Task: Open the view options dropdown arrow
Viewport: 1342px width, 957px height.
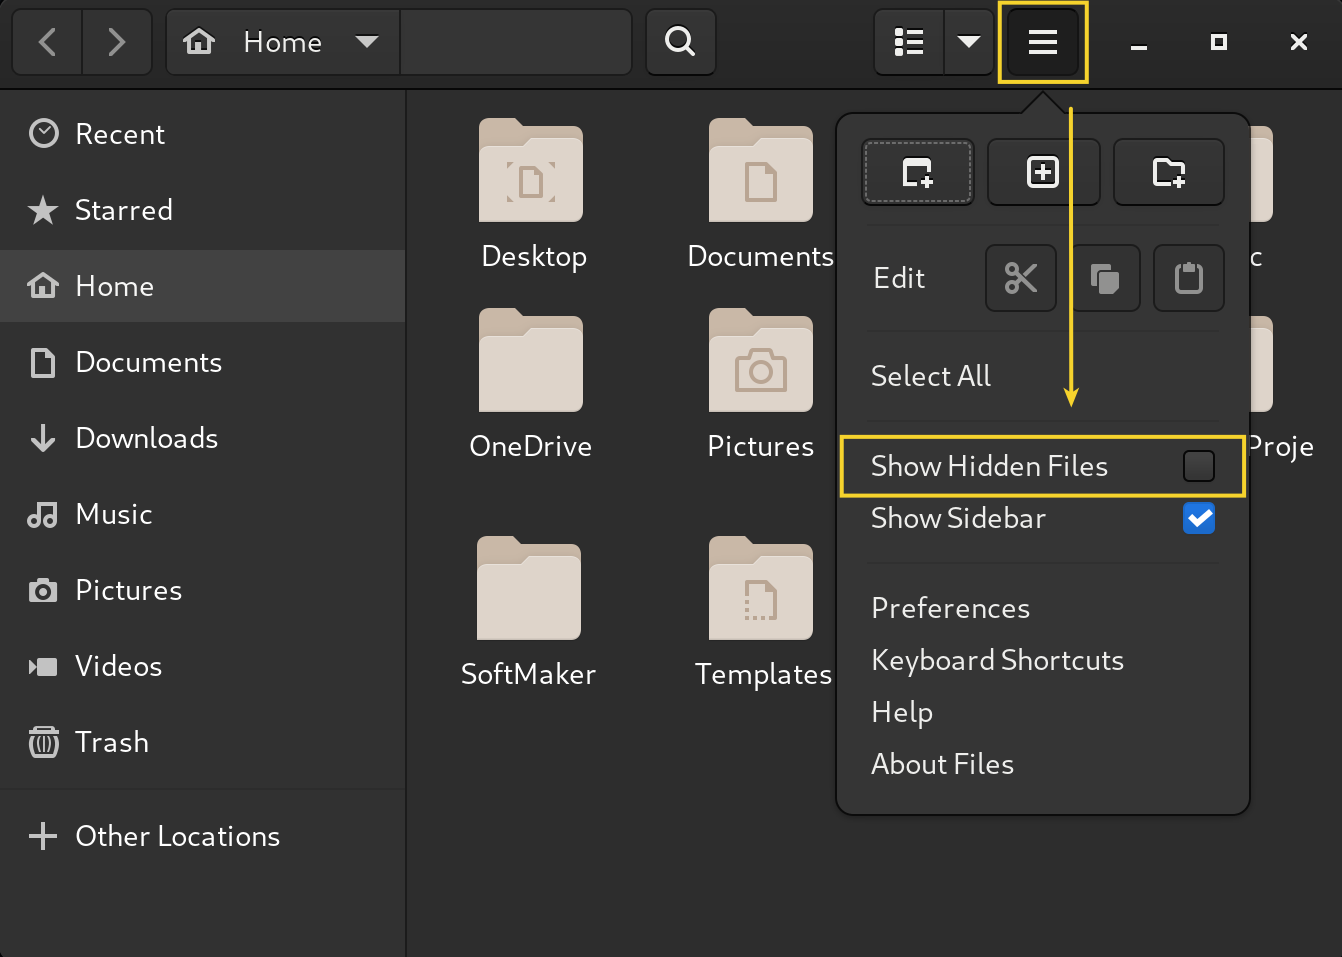Action: 967,42
